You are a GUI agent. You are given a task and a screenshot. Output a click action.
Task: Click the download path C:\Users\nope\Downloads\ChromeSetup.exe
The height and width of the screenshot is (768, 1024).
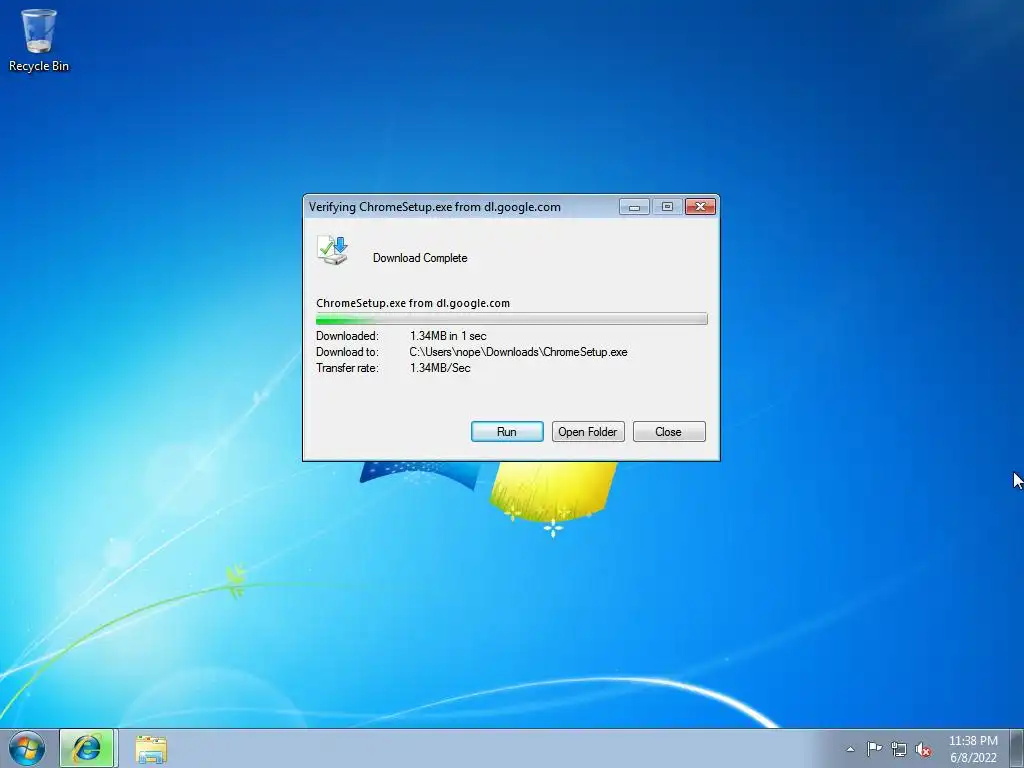[x=519, y=352]
